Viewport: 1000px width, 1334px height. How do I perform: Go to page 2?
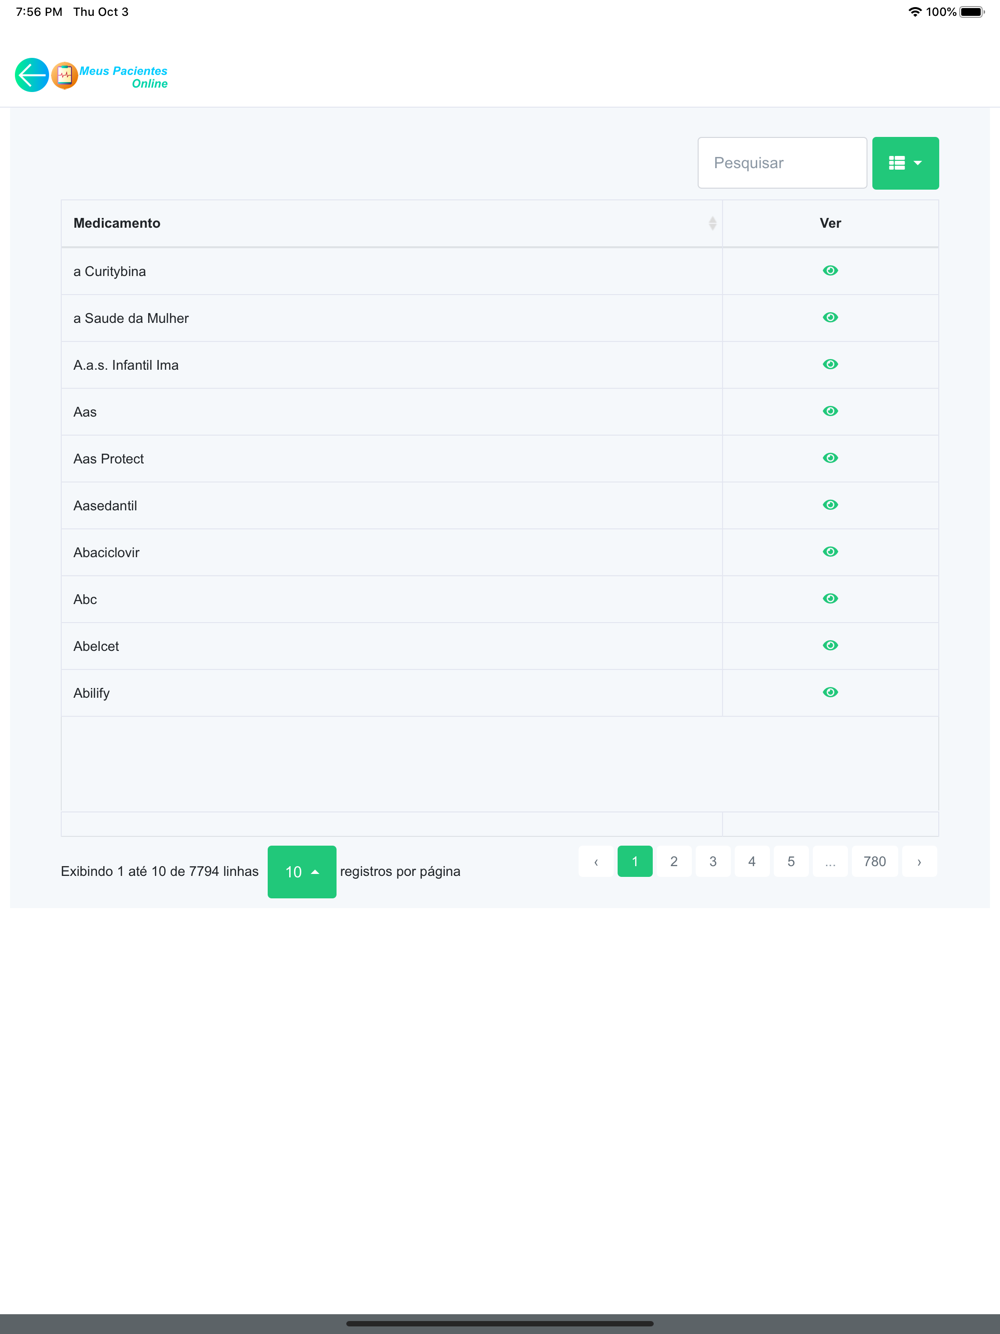[x=674, y=862]
